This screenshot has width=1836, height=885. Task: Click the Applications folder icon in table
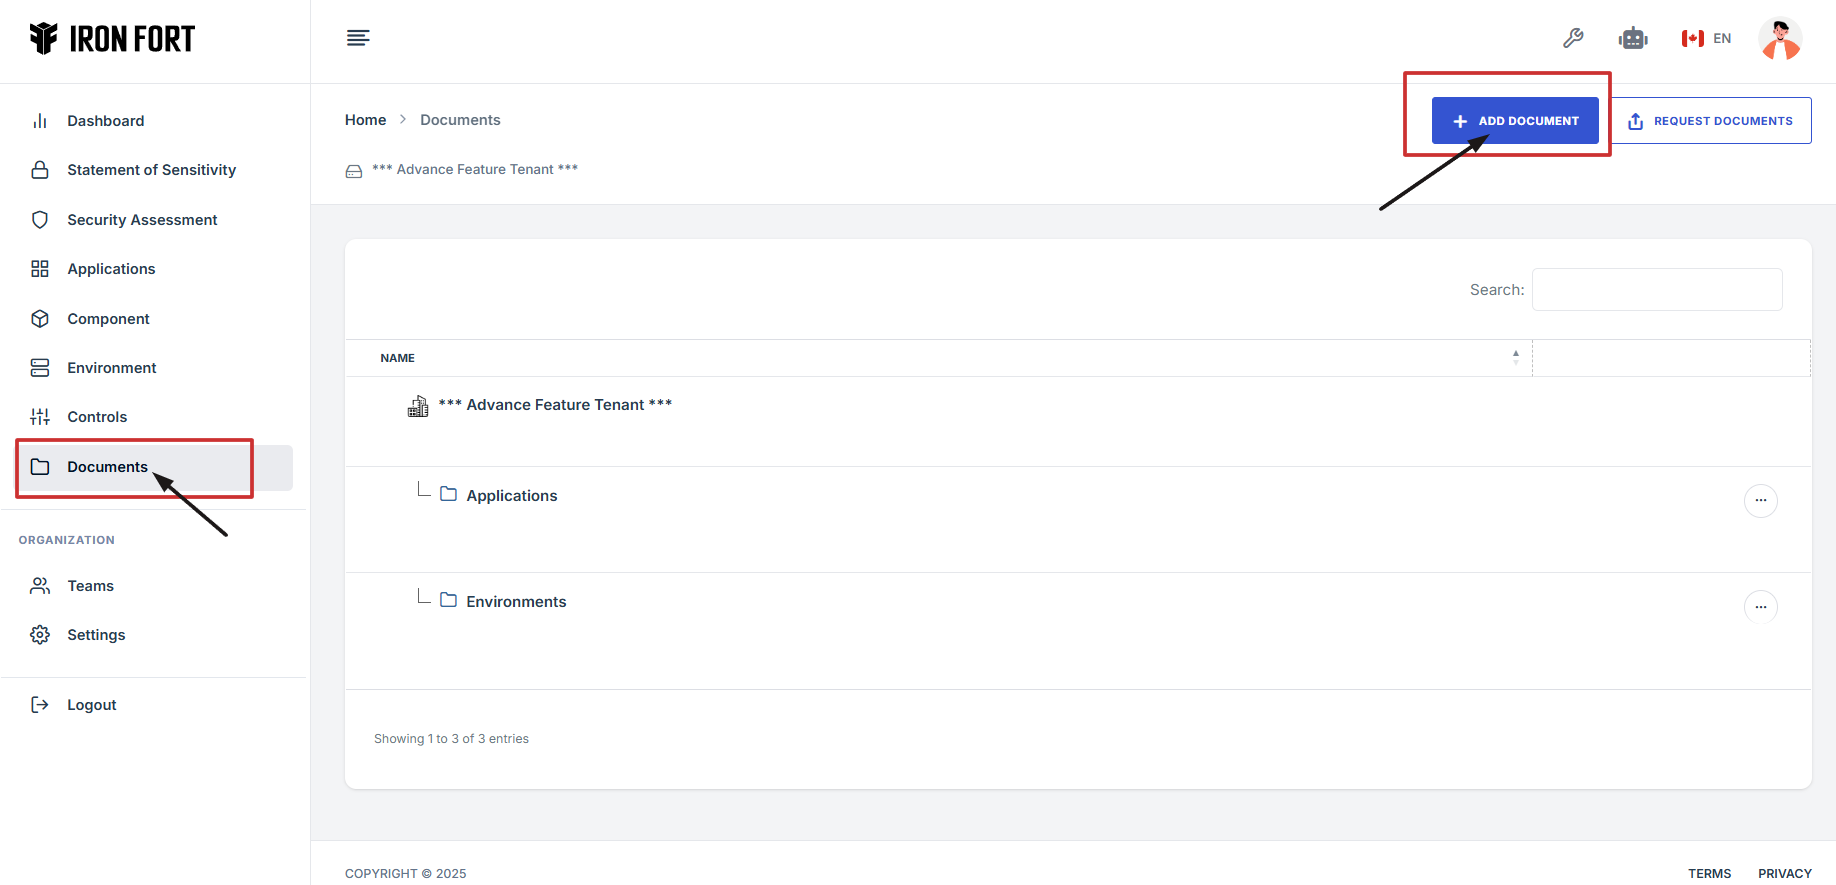coord(449,494)
